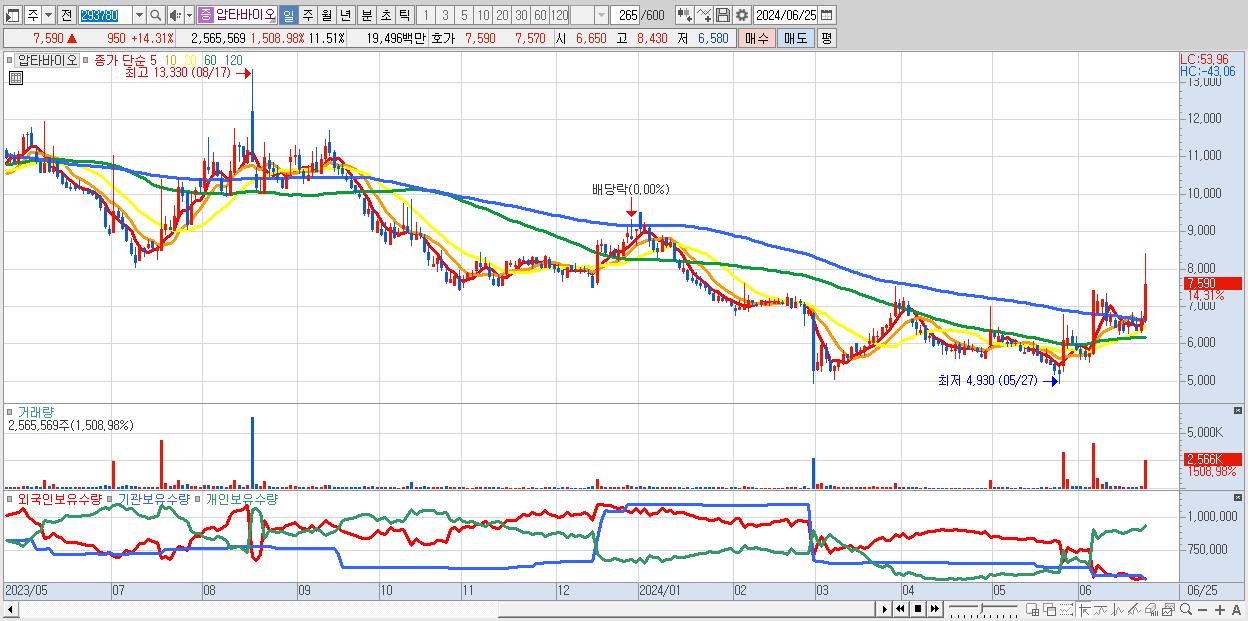Click the add indicator candlestick icon
Viewport: 1248px width, 621px height.
coord(685,15)
